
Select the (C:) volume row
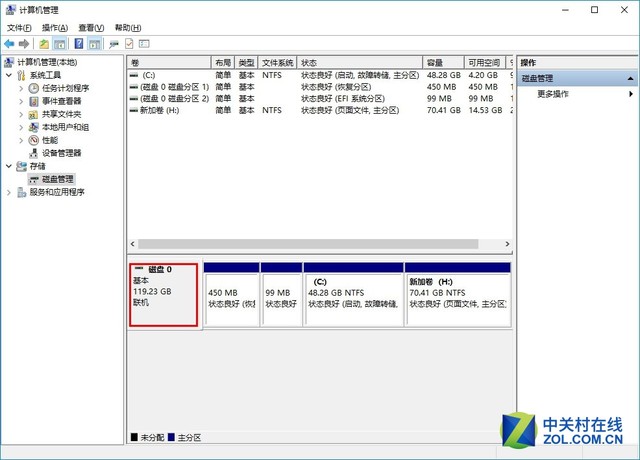pyautogui.click(x=320, y=75)
